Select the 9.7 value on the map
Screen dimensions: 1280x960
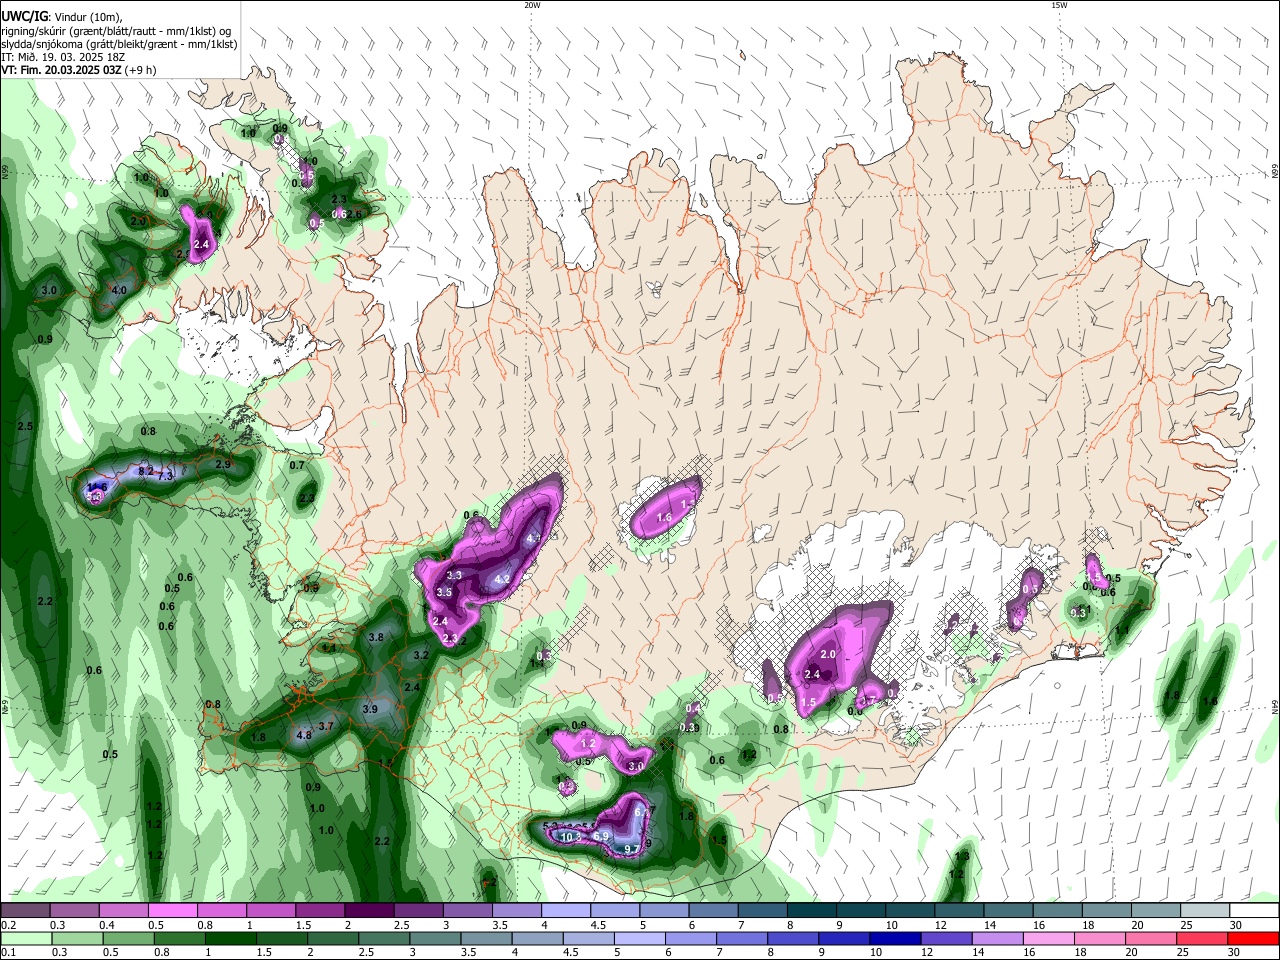tap(631, 849)
